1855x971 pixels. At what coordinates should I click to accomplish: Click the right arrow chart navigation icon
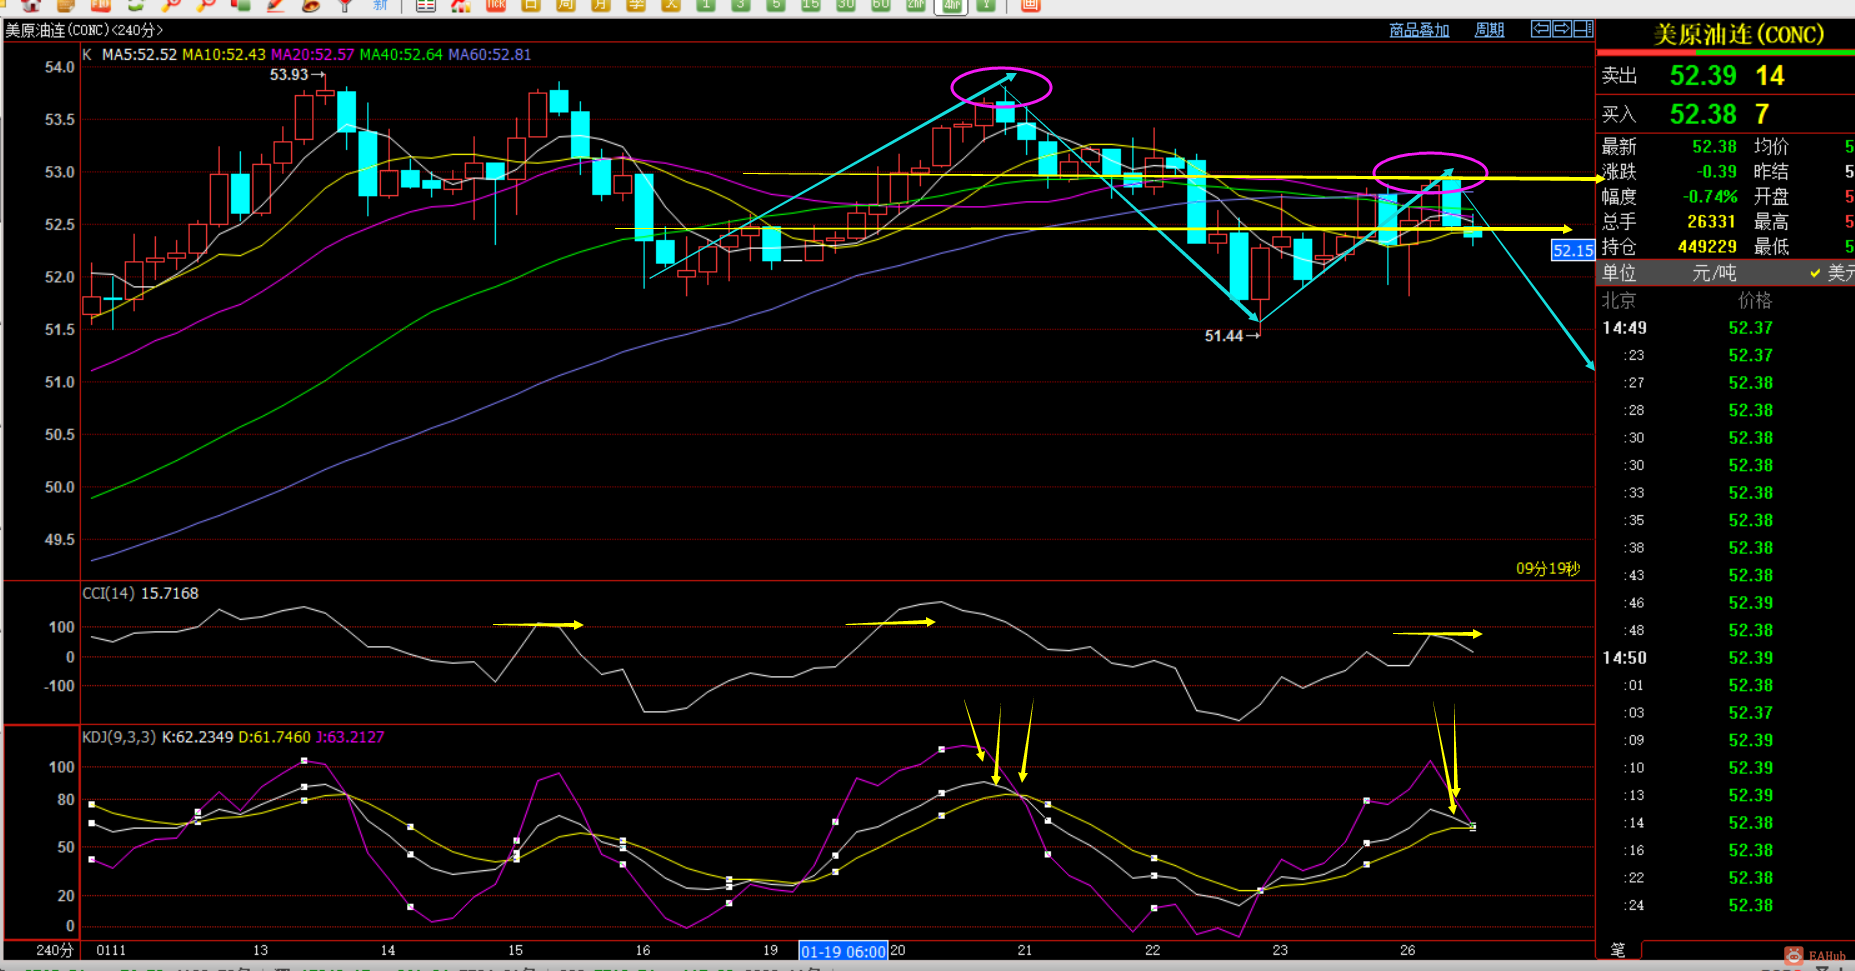[1562, 29]
